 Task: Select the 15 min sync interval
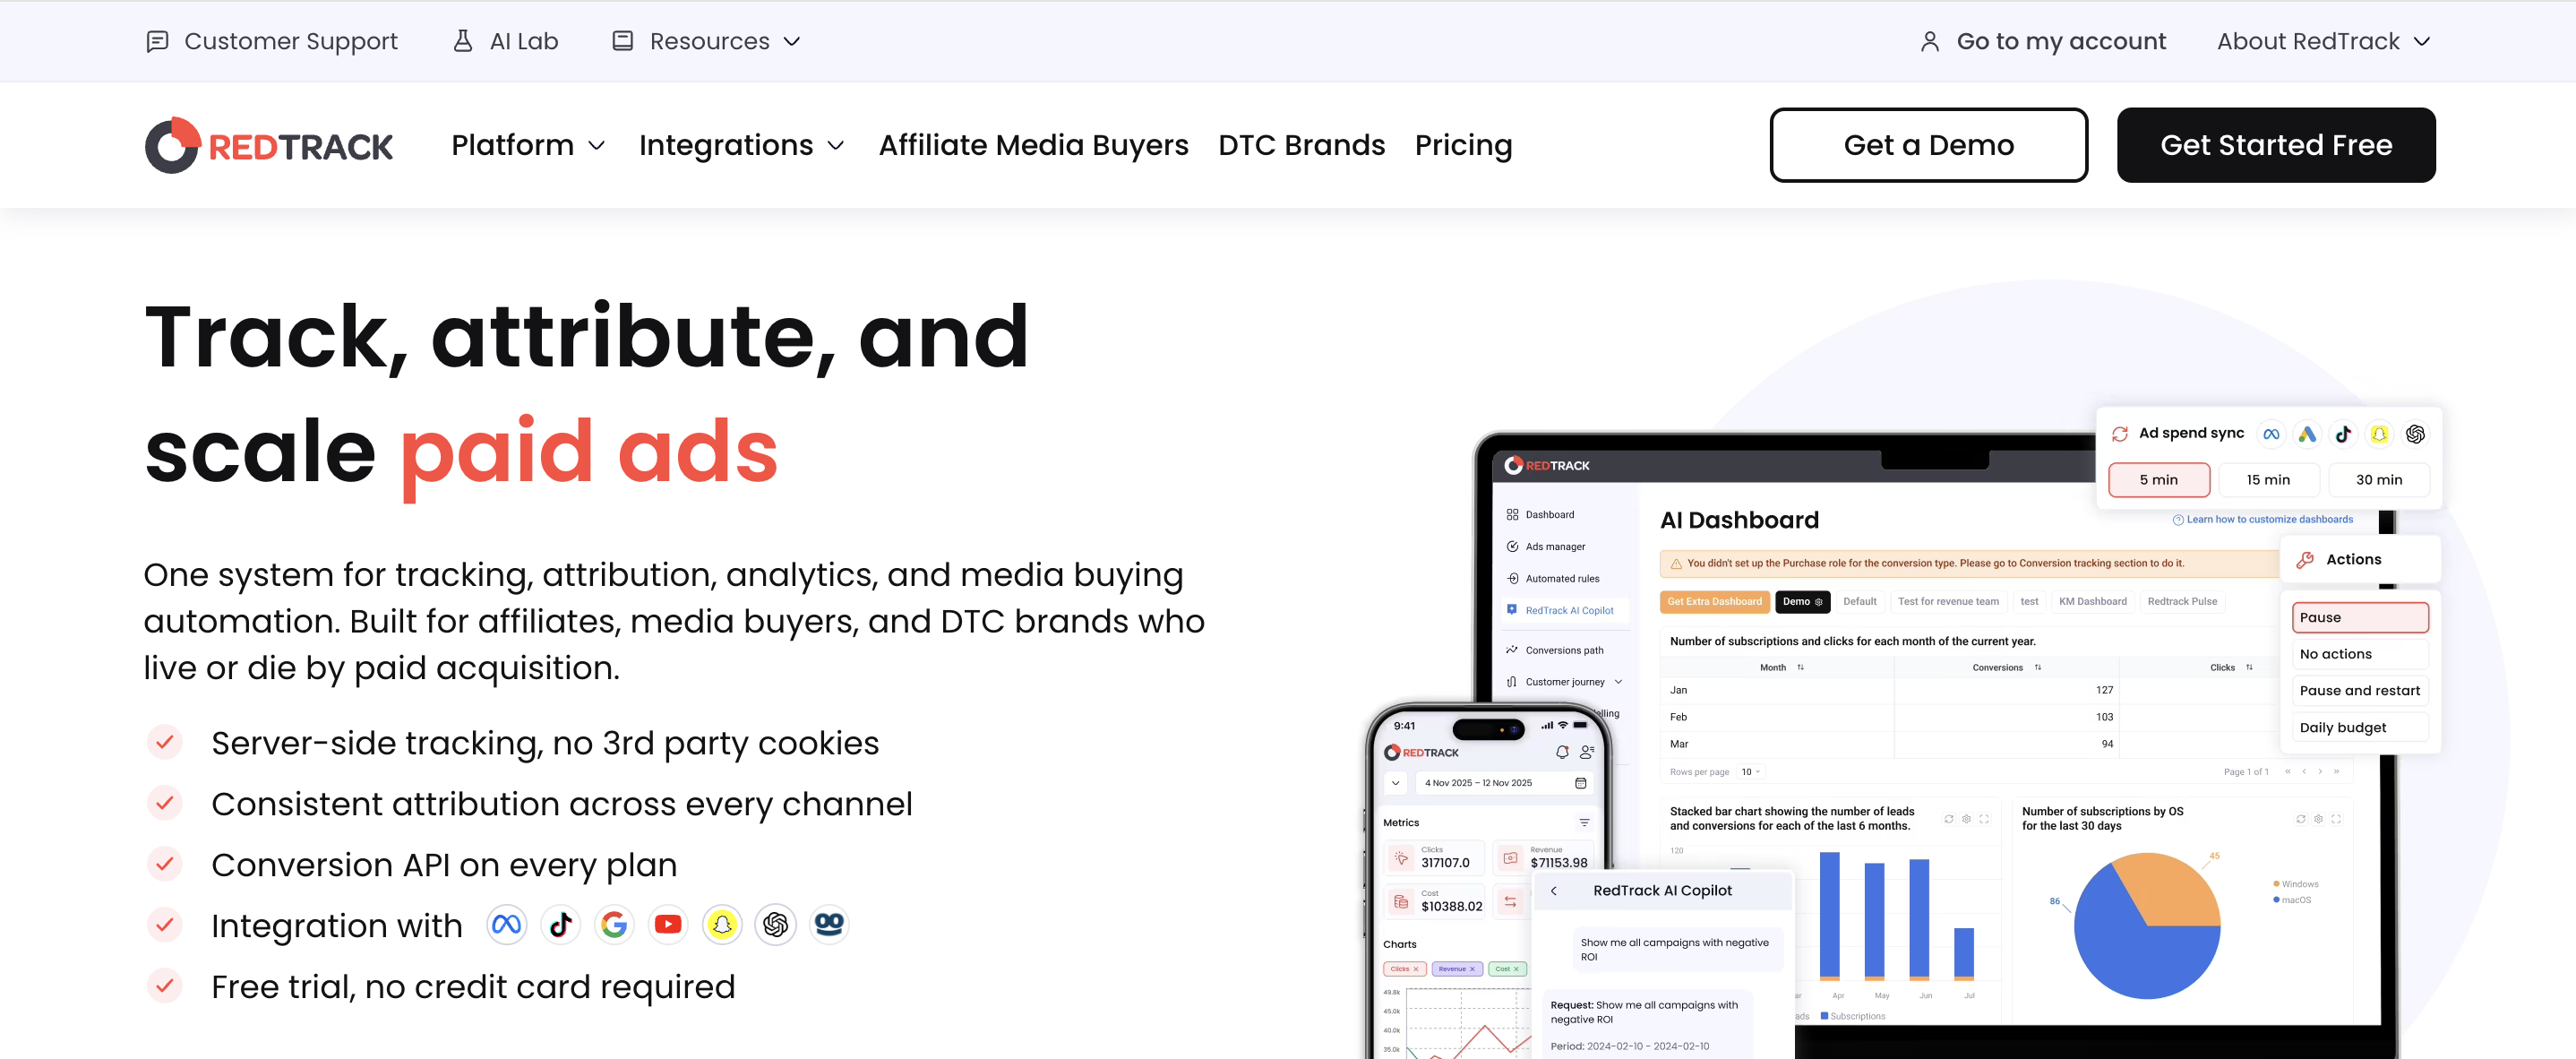point(2268,480)
